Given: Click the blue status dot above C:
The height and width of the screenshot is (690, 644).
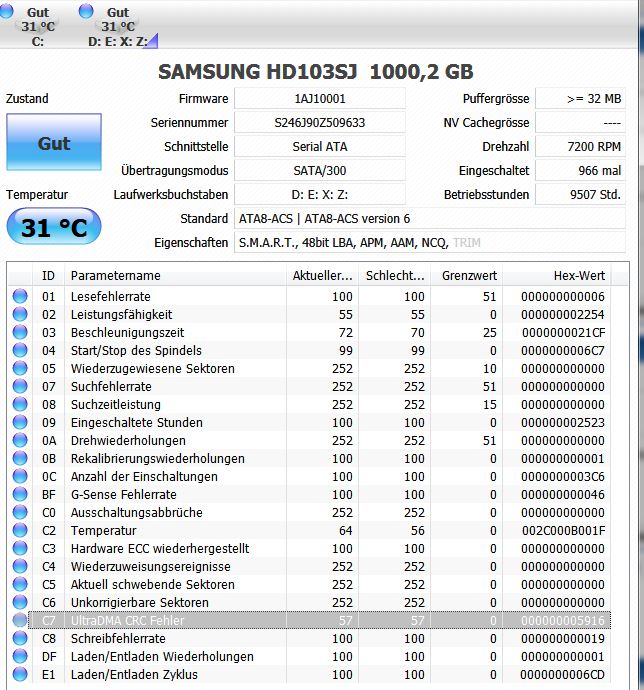Looking at the screenshot, I should 6,11.
